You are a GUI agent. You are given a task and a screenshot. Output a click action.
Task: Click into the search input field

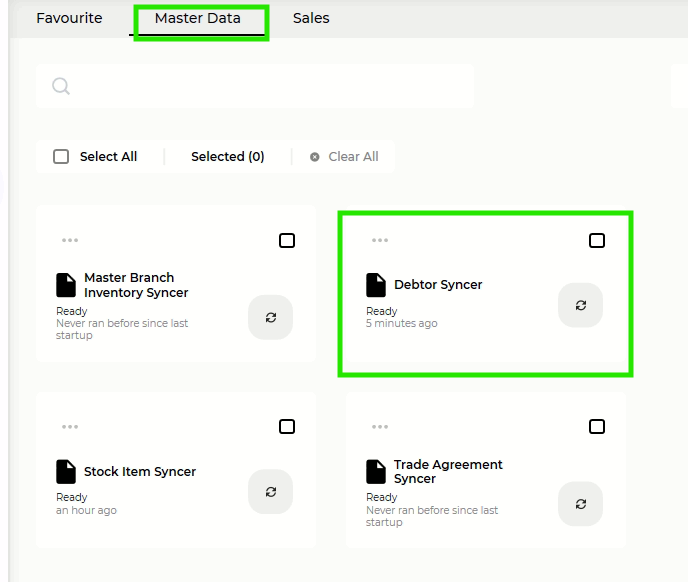pyautogui.click(x=270, y=87)
